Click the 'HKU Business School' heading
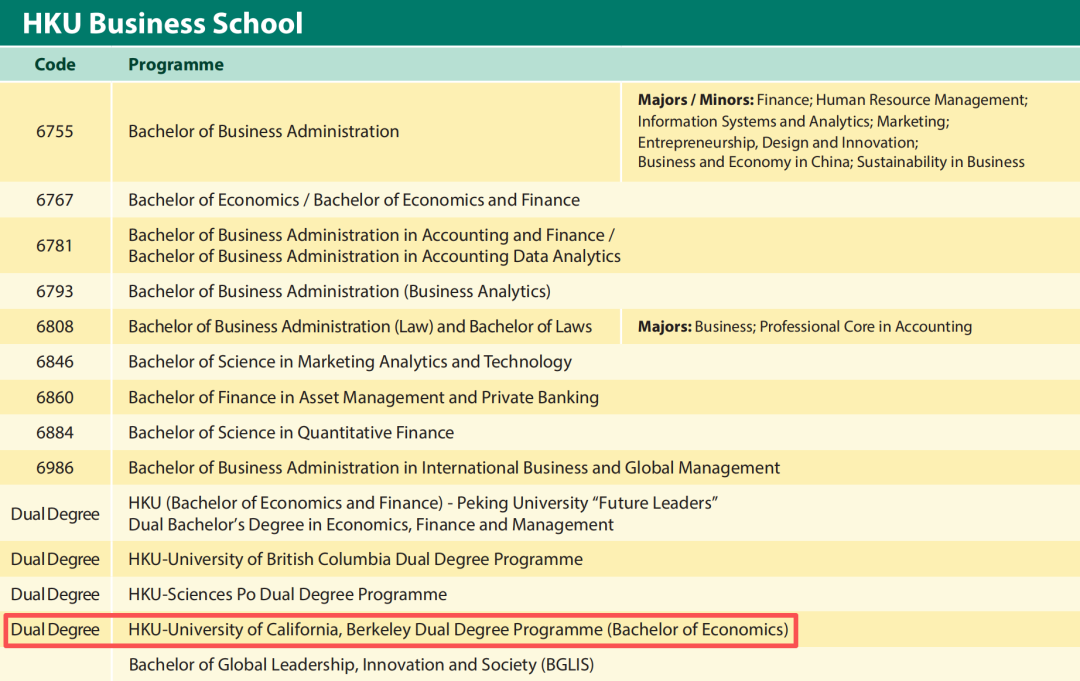This screenshot has width=1080, height=681. 163,23
